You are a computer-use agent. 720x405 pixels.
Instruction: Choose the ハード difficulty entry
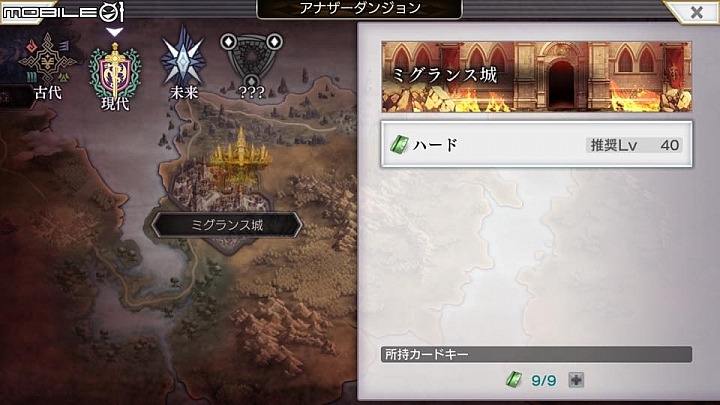(536, 145)
